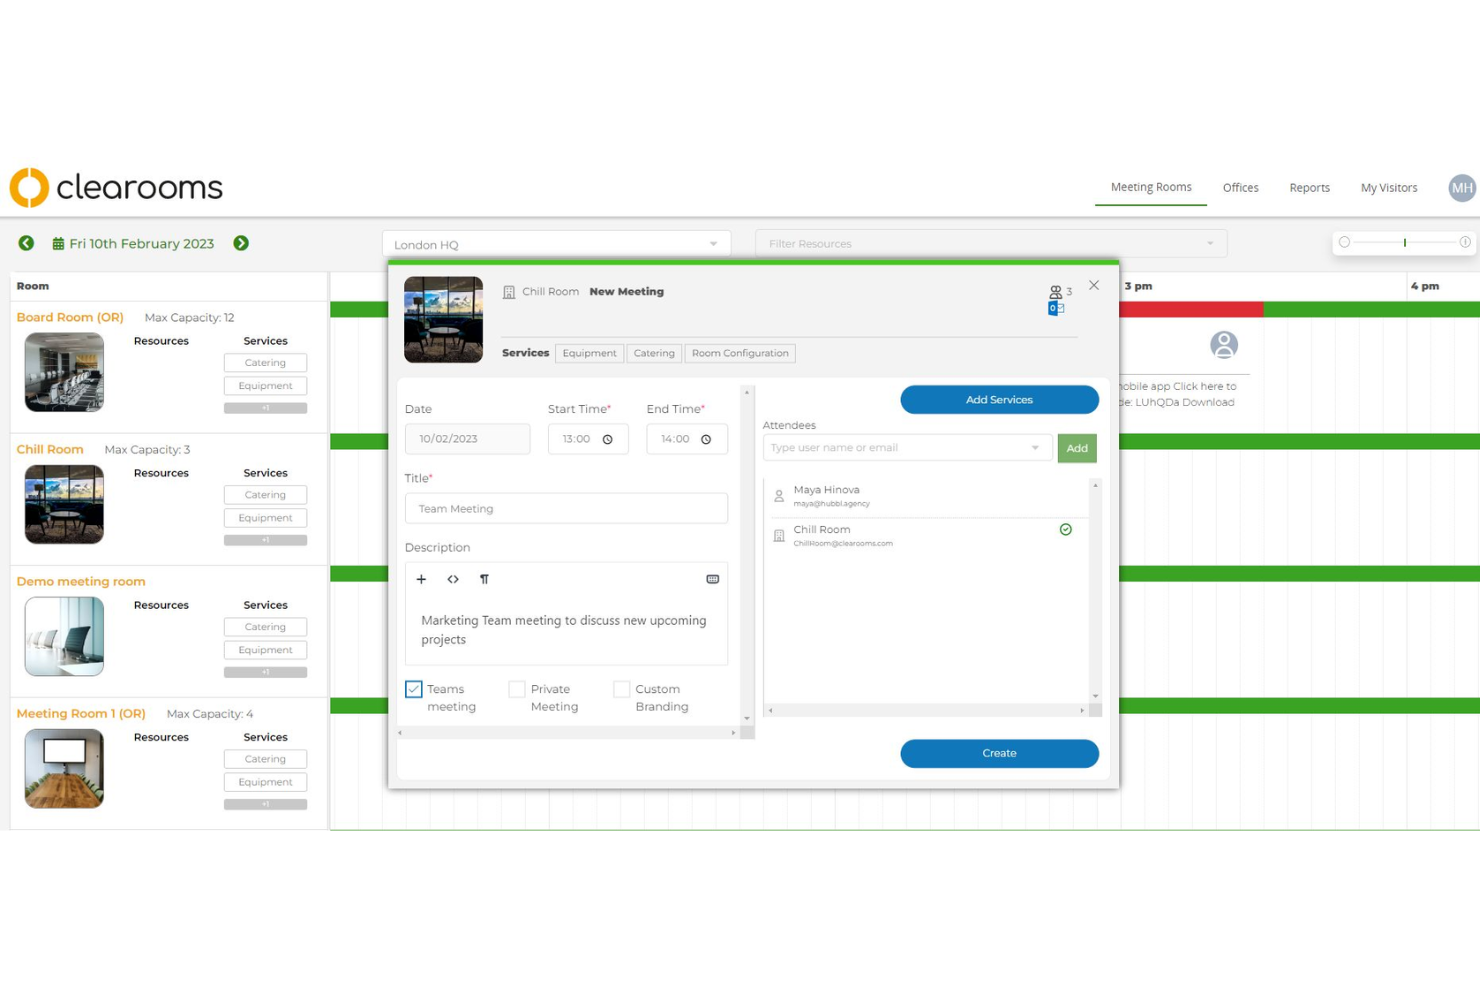
Task: Open the keyboard icon in description toolbar
Action: click(712, 578)
